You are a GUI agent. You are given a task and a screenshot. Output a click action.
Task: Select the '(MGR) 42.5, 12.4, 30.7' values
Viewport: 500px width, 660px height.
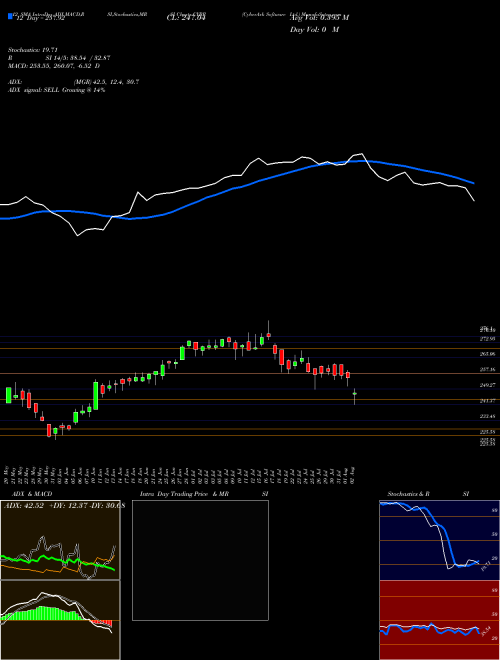(106, 82)
